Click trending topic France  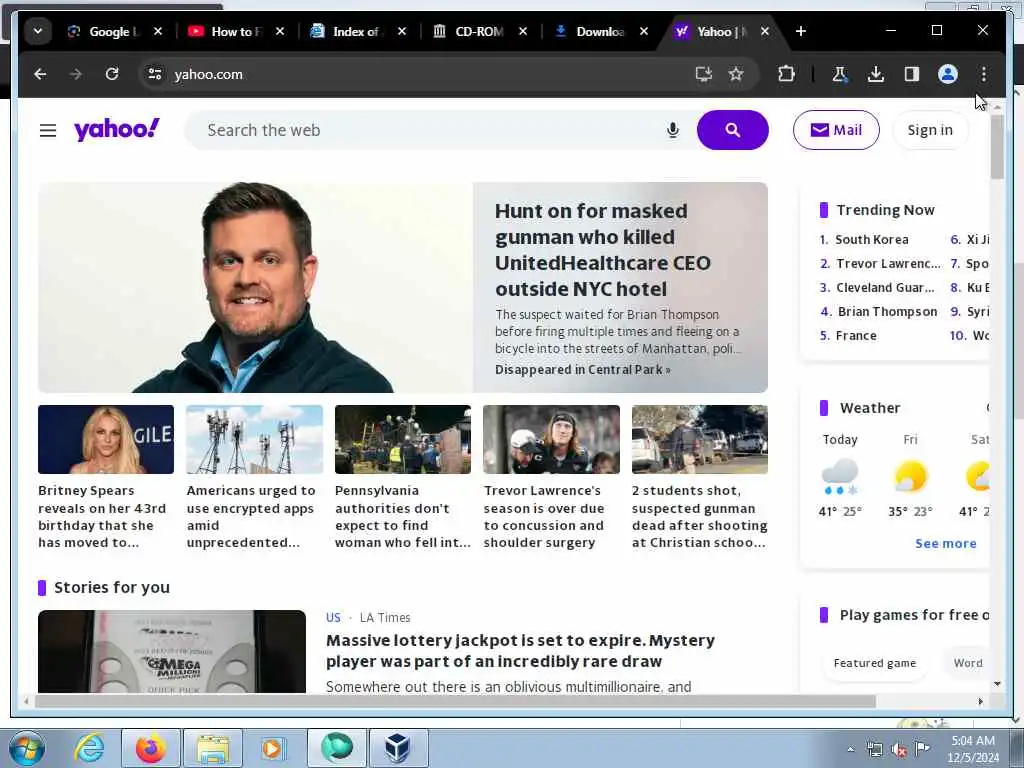click(856, 336)
